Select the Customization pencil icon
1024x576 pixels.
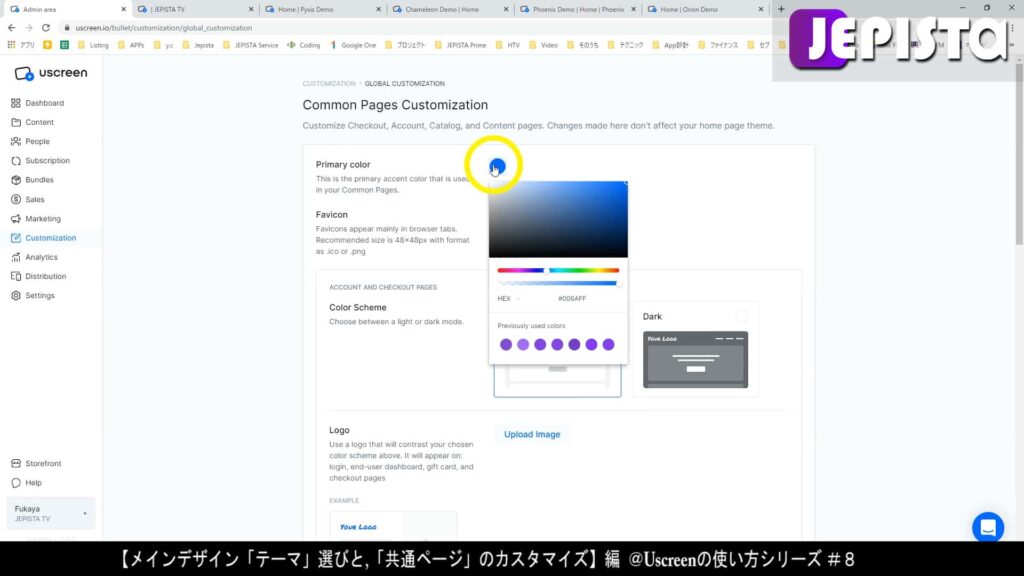tap(16, 238)
